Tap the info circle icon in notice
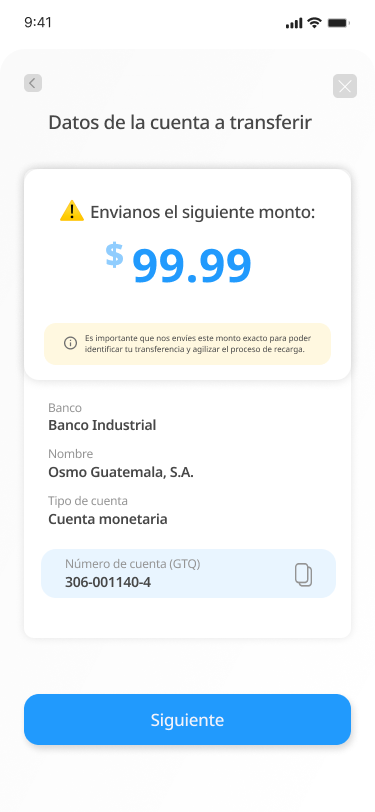Viewport: 375px width, 812px height. [x=70, y=343]
